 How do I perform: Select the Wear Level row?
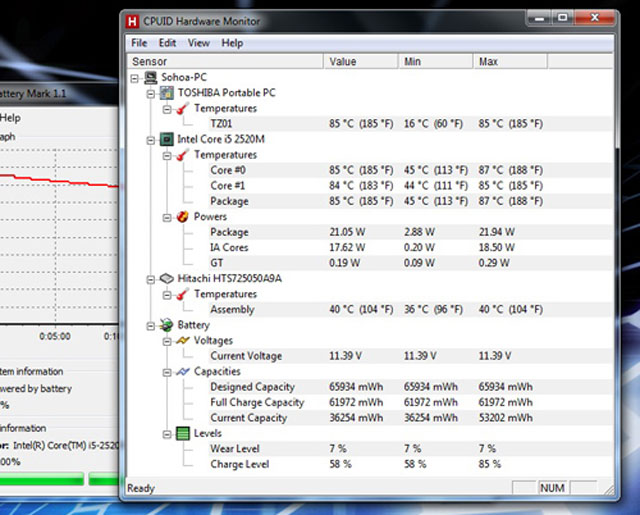[409, 449]
